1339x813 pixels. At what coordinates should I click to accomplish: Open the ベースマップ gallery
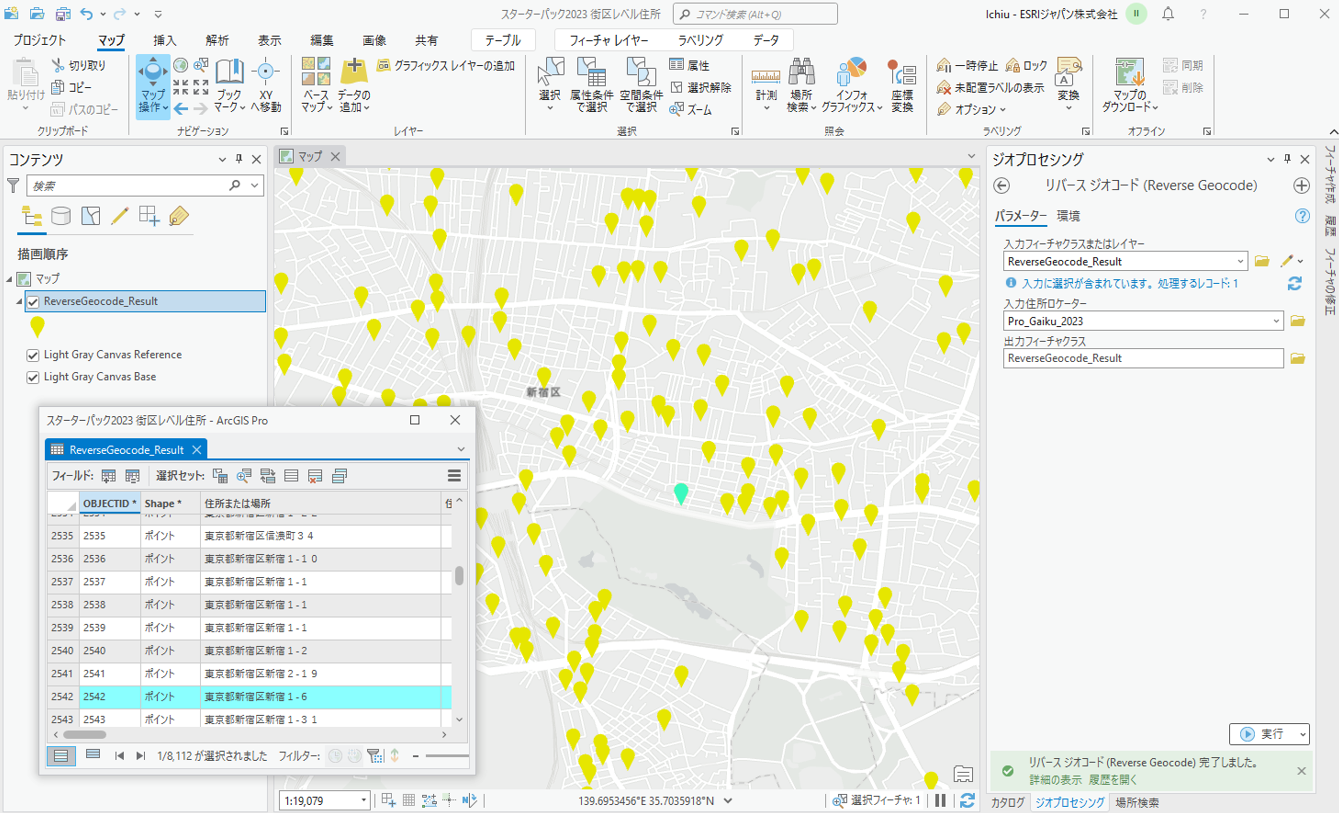click(316, 85)
